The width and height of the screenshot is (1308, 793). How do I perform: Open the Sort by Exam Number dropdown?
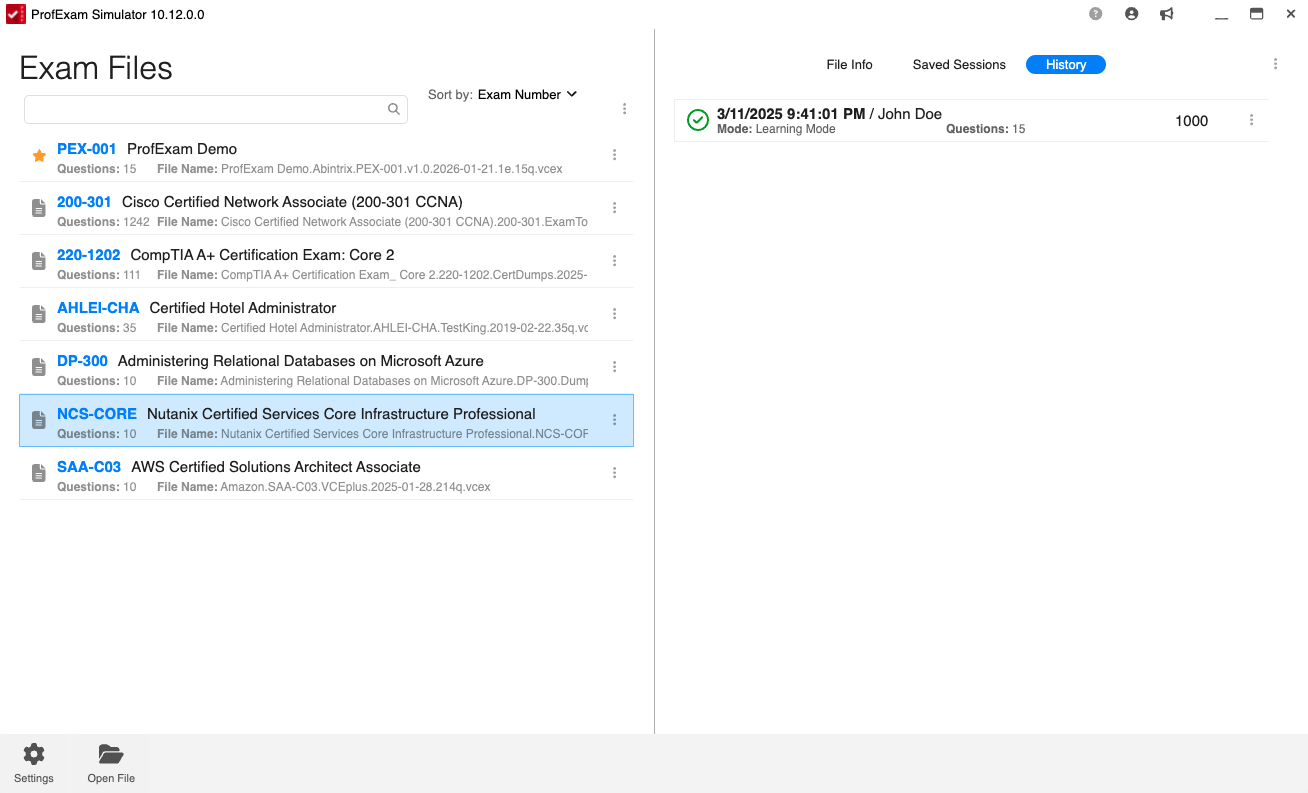pyautogui.click(x=527, y=94)
